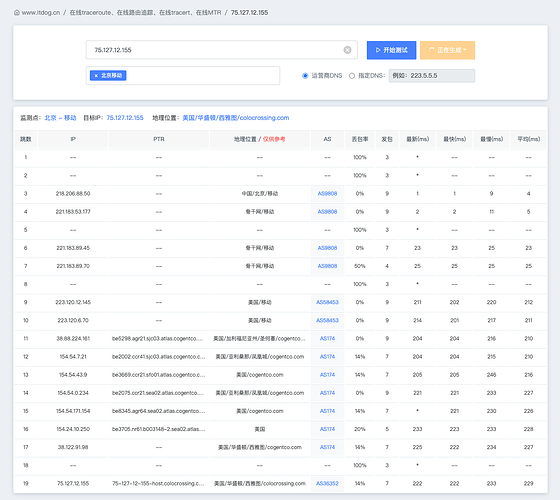Image resolution: width=560 pixels, height=500 pixels.
Task: Open the target IP 75.127.12.155 link in the results panel
Action: point(125,118)
